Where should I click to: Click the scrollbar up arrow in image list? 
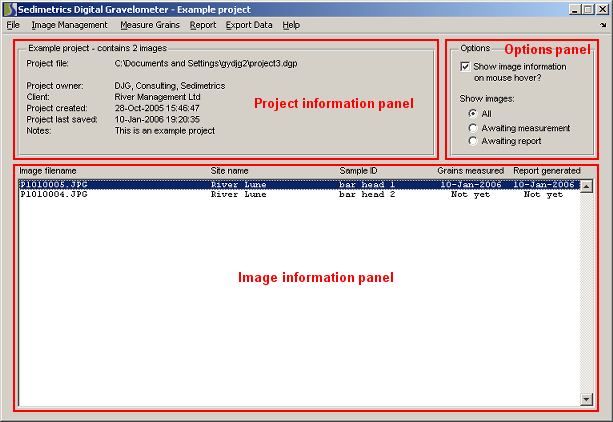tap(586, 187)
